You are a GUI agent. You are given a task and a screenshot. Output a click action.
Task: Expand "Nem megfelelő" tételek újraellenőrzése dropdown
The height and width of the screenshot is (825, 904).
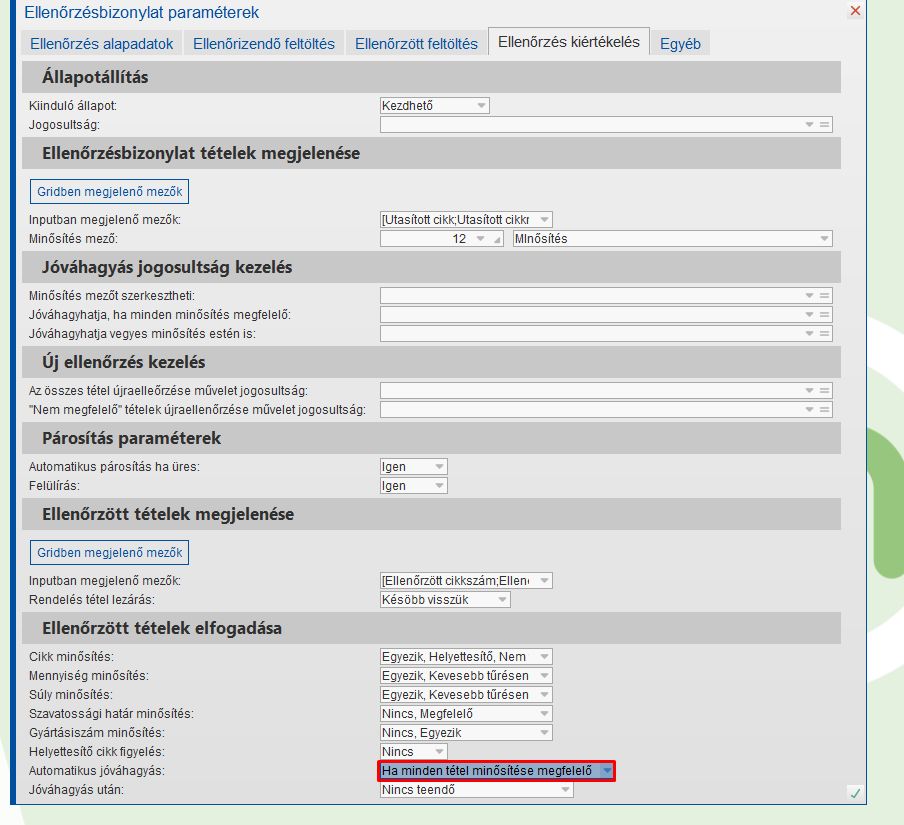(x=809, y=410)
